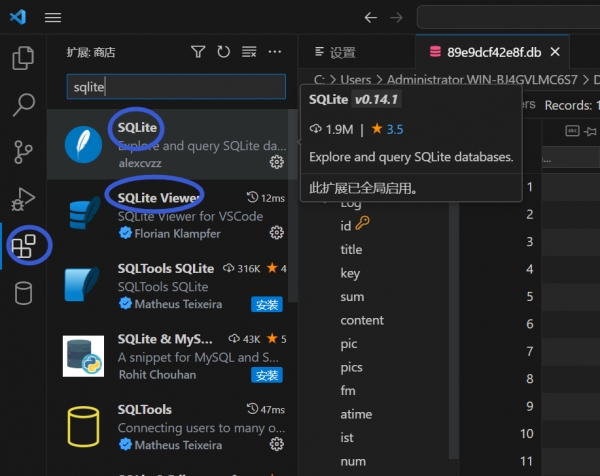
Task: Install the SQLite & MySQL snippet extension
Action: [267, 375]
